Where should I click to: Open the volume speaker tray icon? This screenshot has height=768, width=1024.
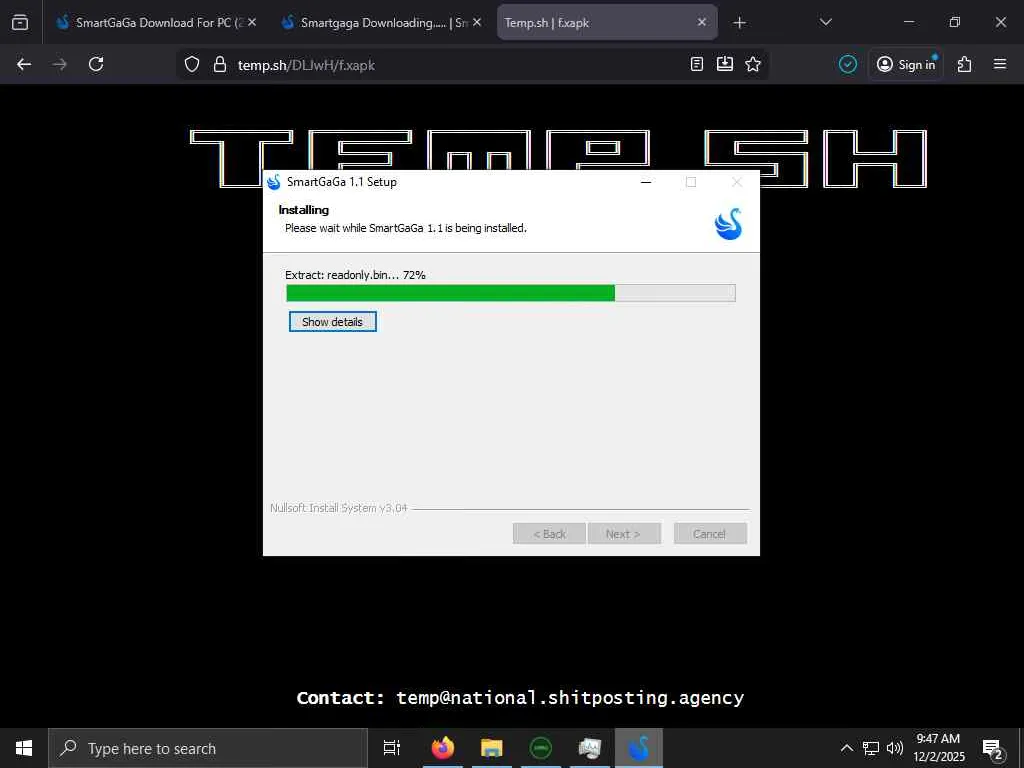click(895, 748)
